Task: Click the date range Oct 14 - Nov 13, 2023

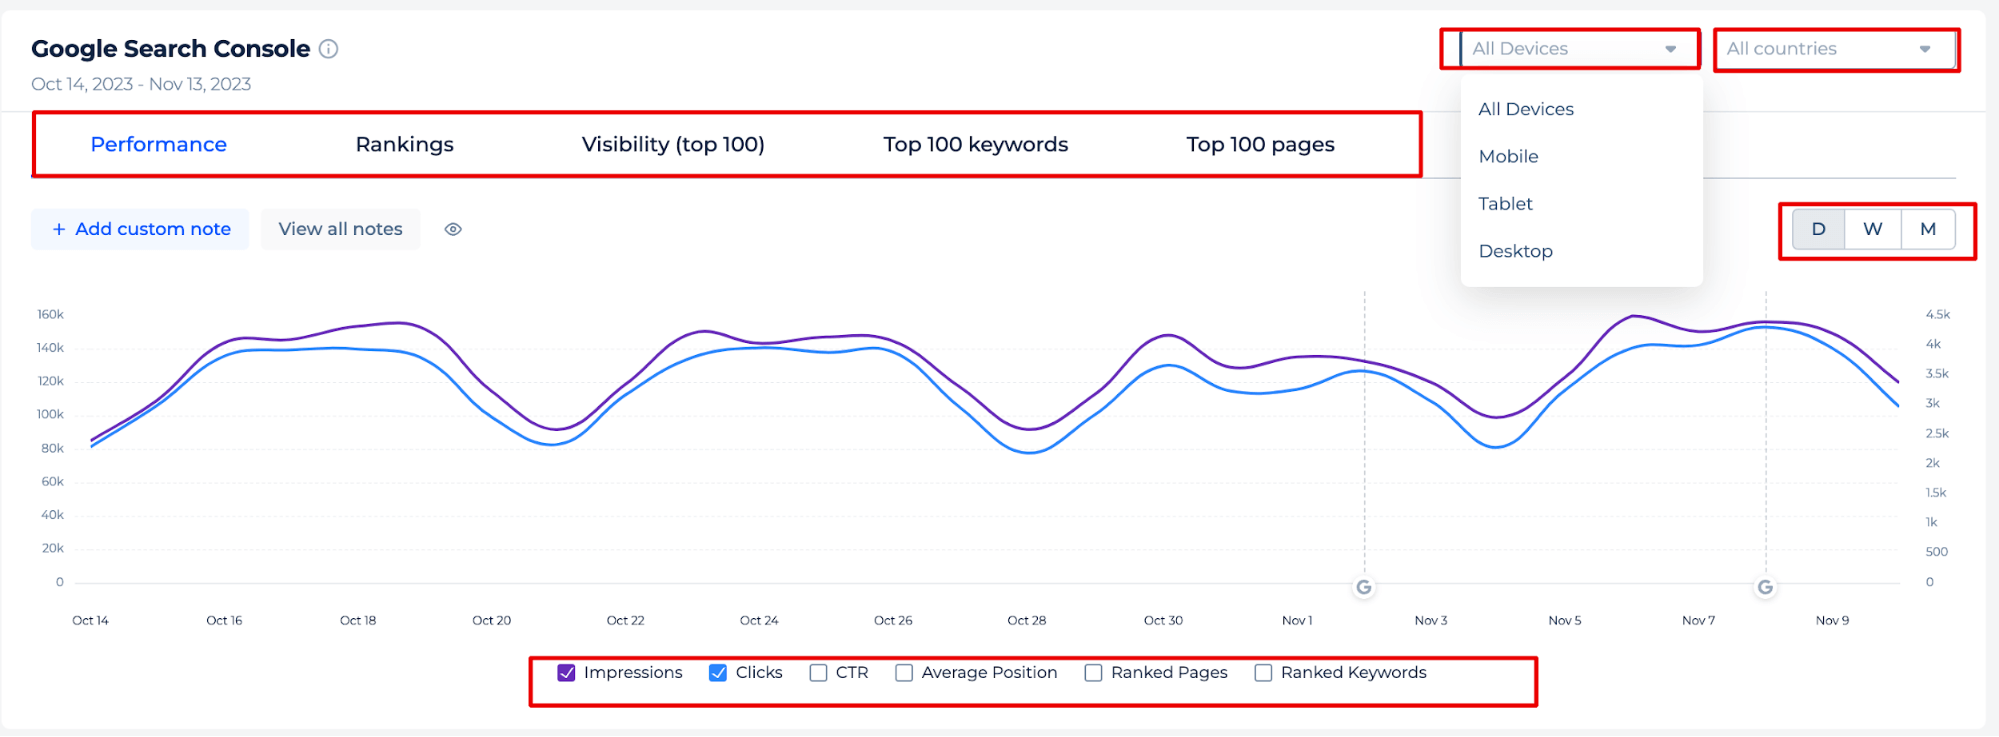Action: pyautogui.click(x=141, y=84)
